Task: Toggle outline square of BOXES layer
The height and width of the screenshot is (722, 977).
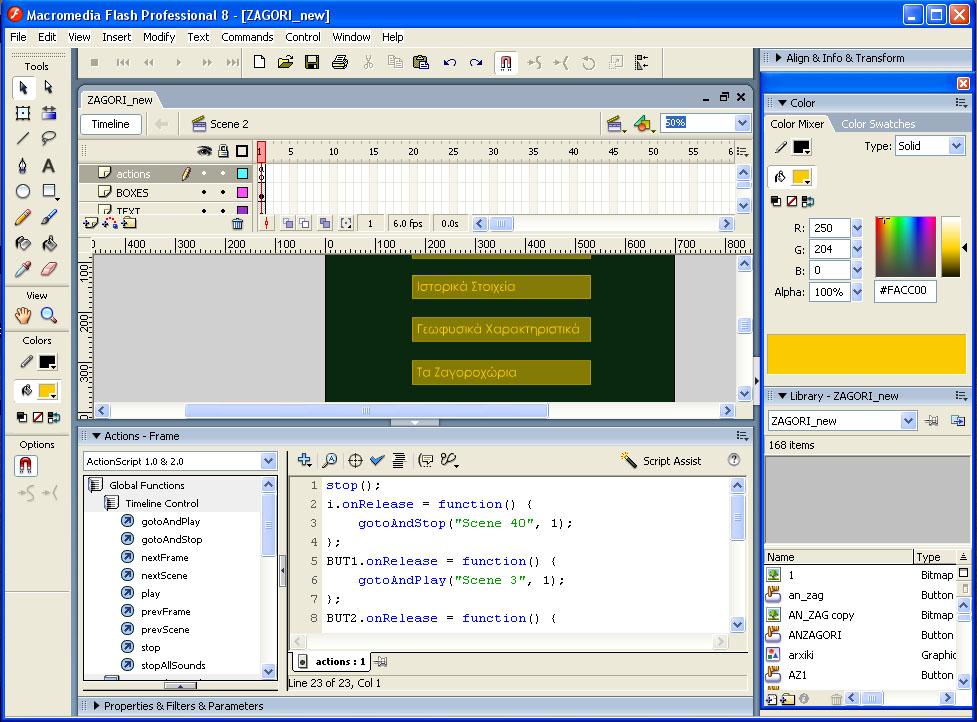Action: click(242, 192)
